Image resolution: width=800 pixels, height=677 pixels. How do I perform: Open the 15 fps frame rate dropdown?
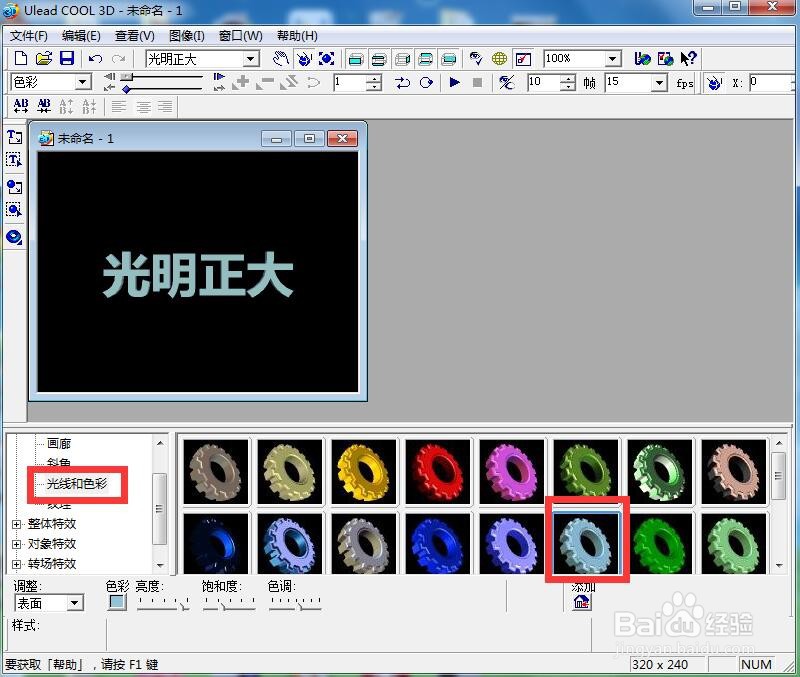(x=659, y=83)
